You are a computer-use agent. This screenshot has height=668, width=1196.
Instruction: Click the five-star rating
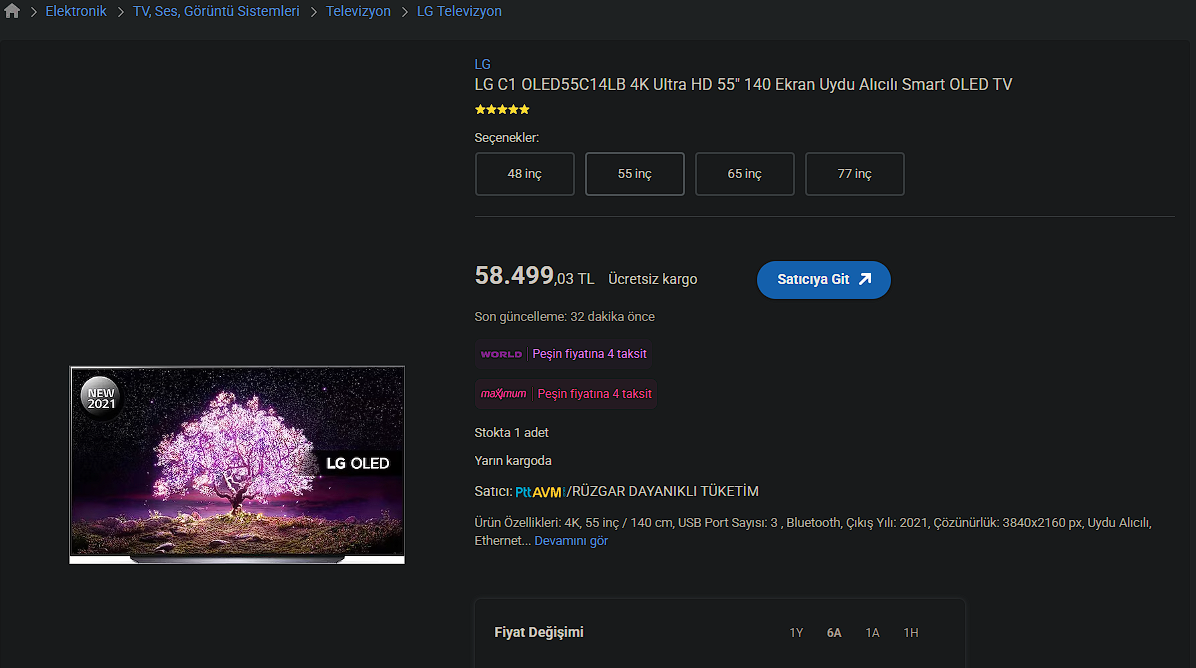[x=502, y=109]
